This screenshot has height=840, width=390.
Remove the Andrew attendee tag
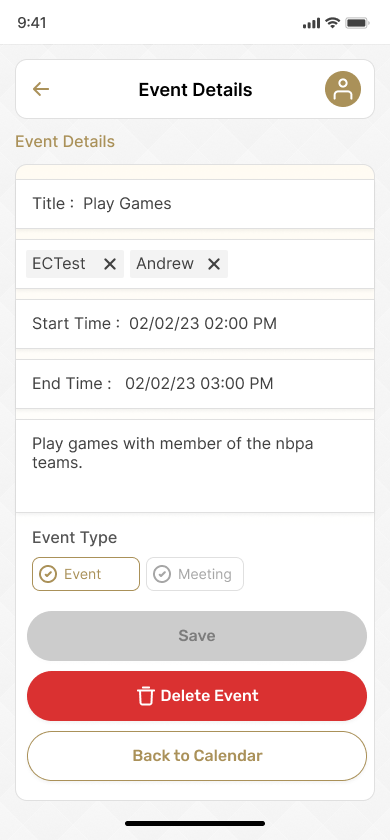214,264
